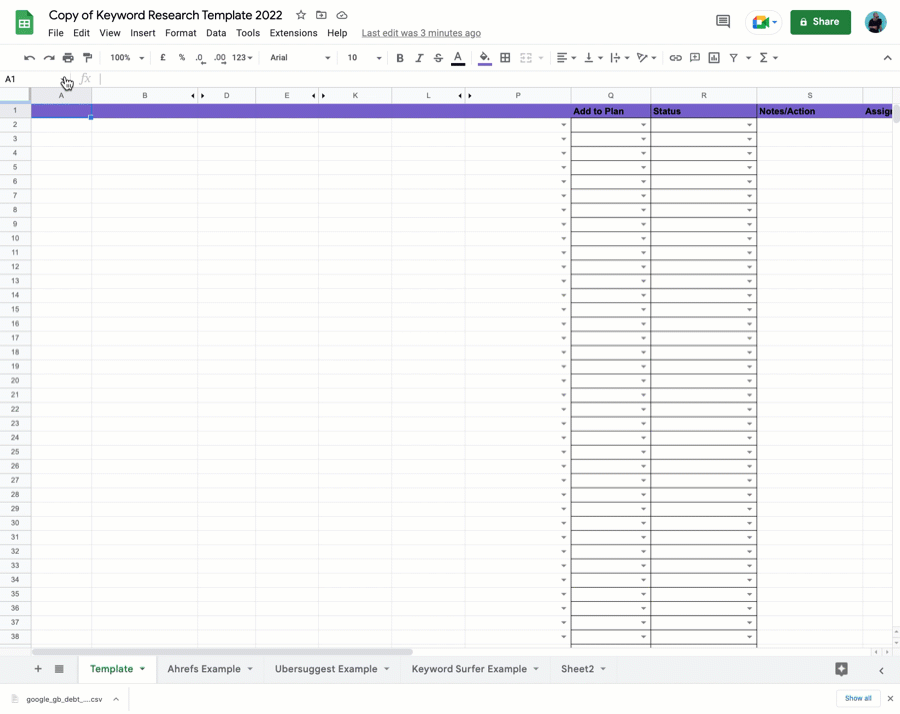Open the fill color picker

coord(485,58)
